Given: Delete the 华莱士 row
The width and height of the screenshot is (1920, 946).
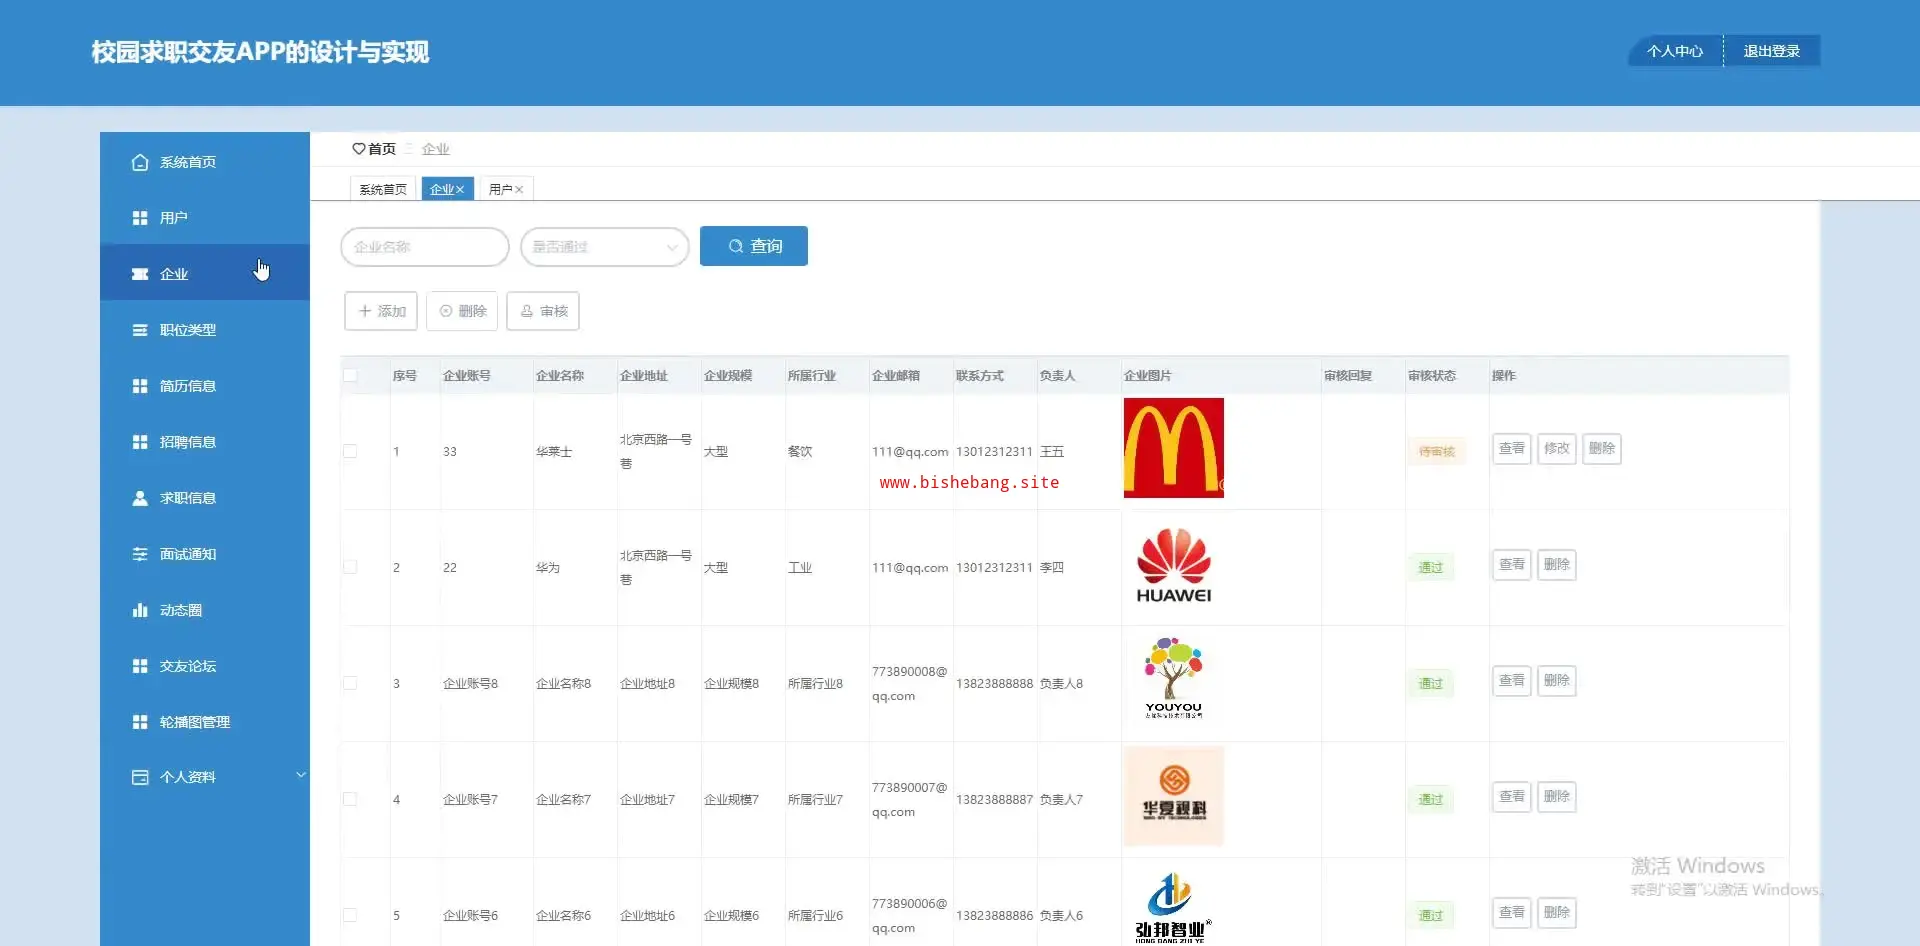Looking at the screenshot, I should click(x=1602, y=449).
